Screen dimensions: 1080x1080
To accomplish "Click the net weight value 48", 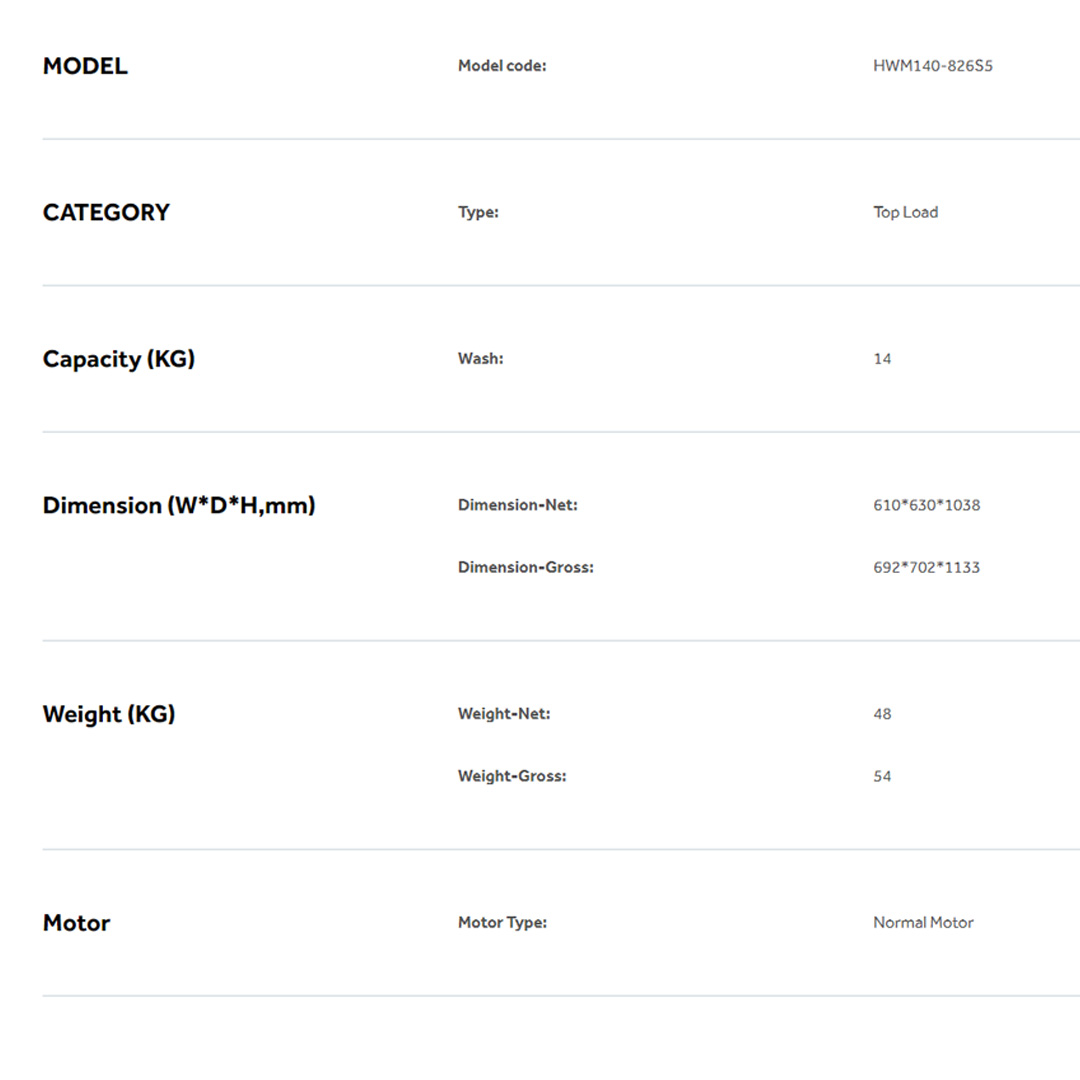I will click(x=882, y=714).
